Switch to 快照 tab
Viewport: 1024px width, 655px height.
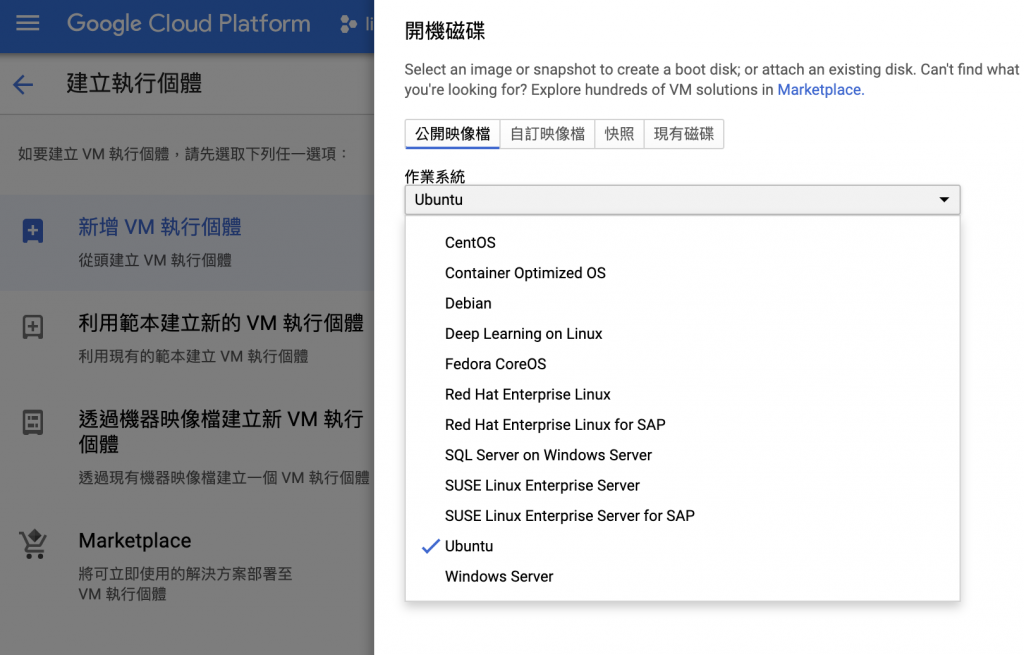click(x=619, y=134)
